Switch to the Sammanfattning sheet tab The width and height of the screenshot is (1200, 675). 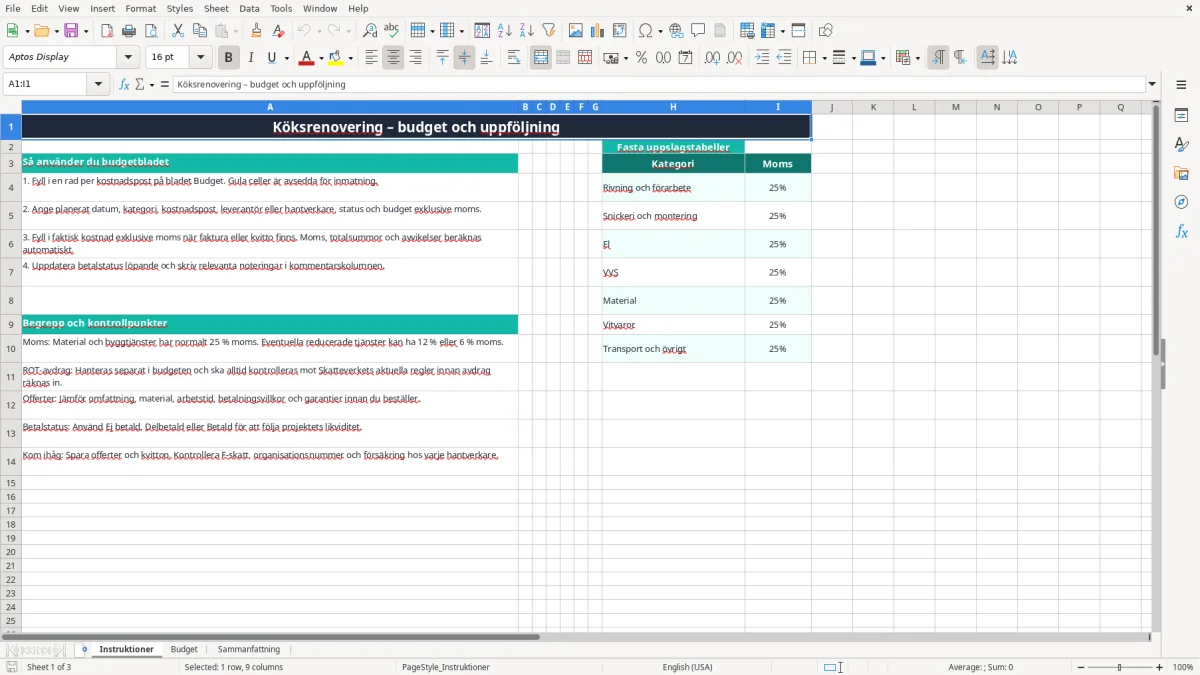coord(249,649)
